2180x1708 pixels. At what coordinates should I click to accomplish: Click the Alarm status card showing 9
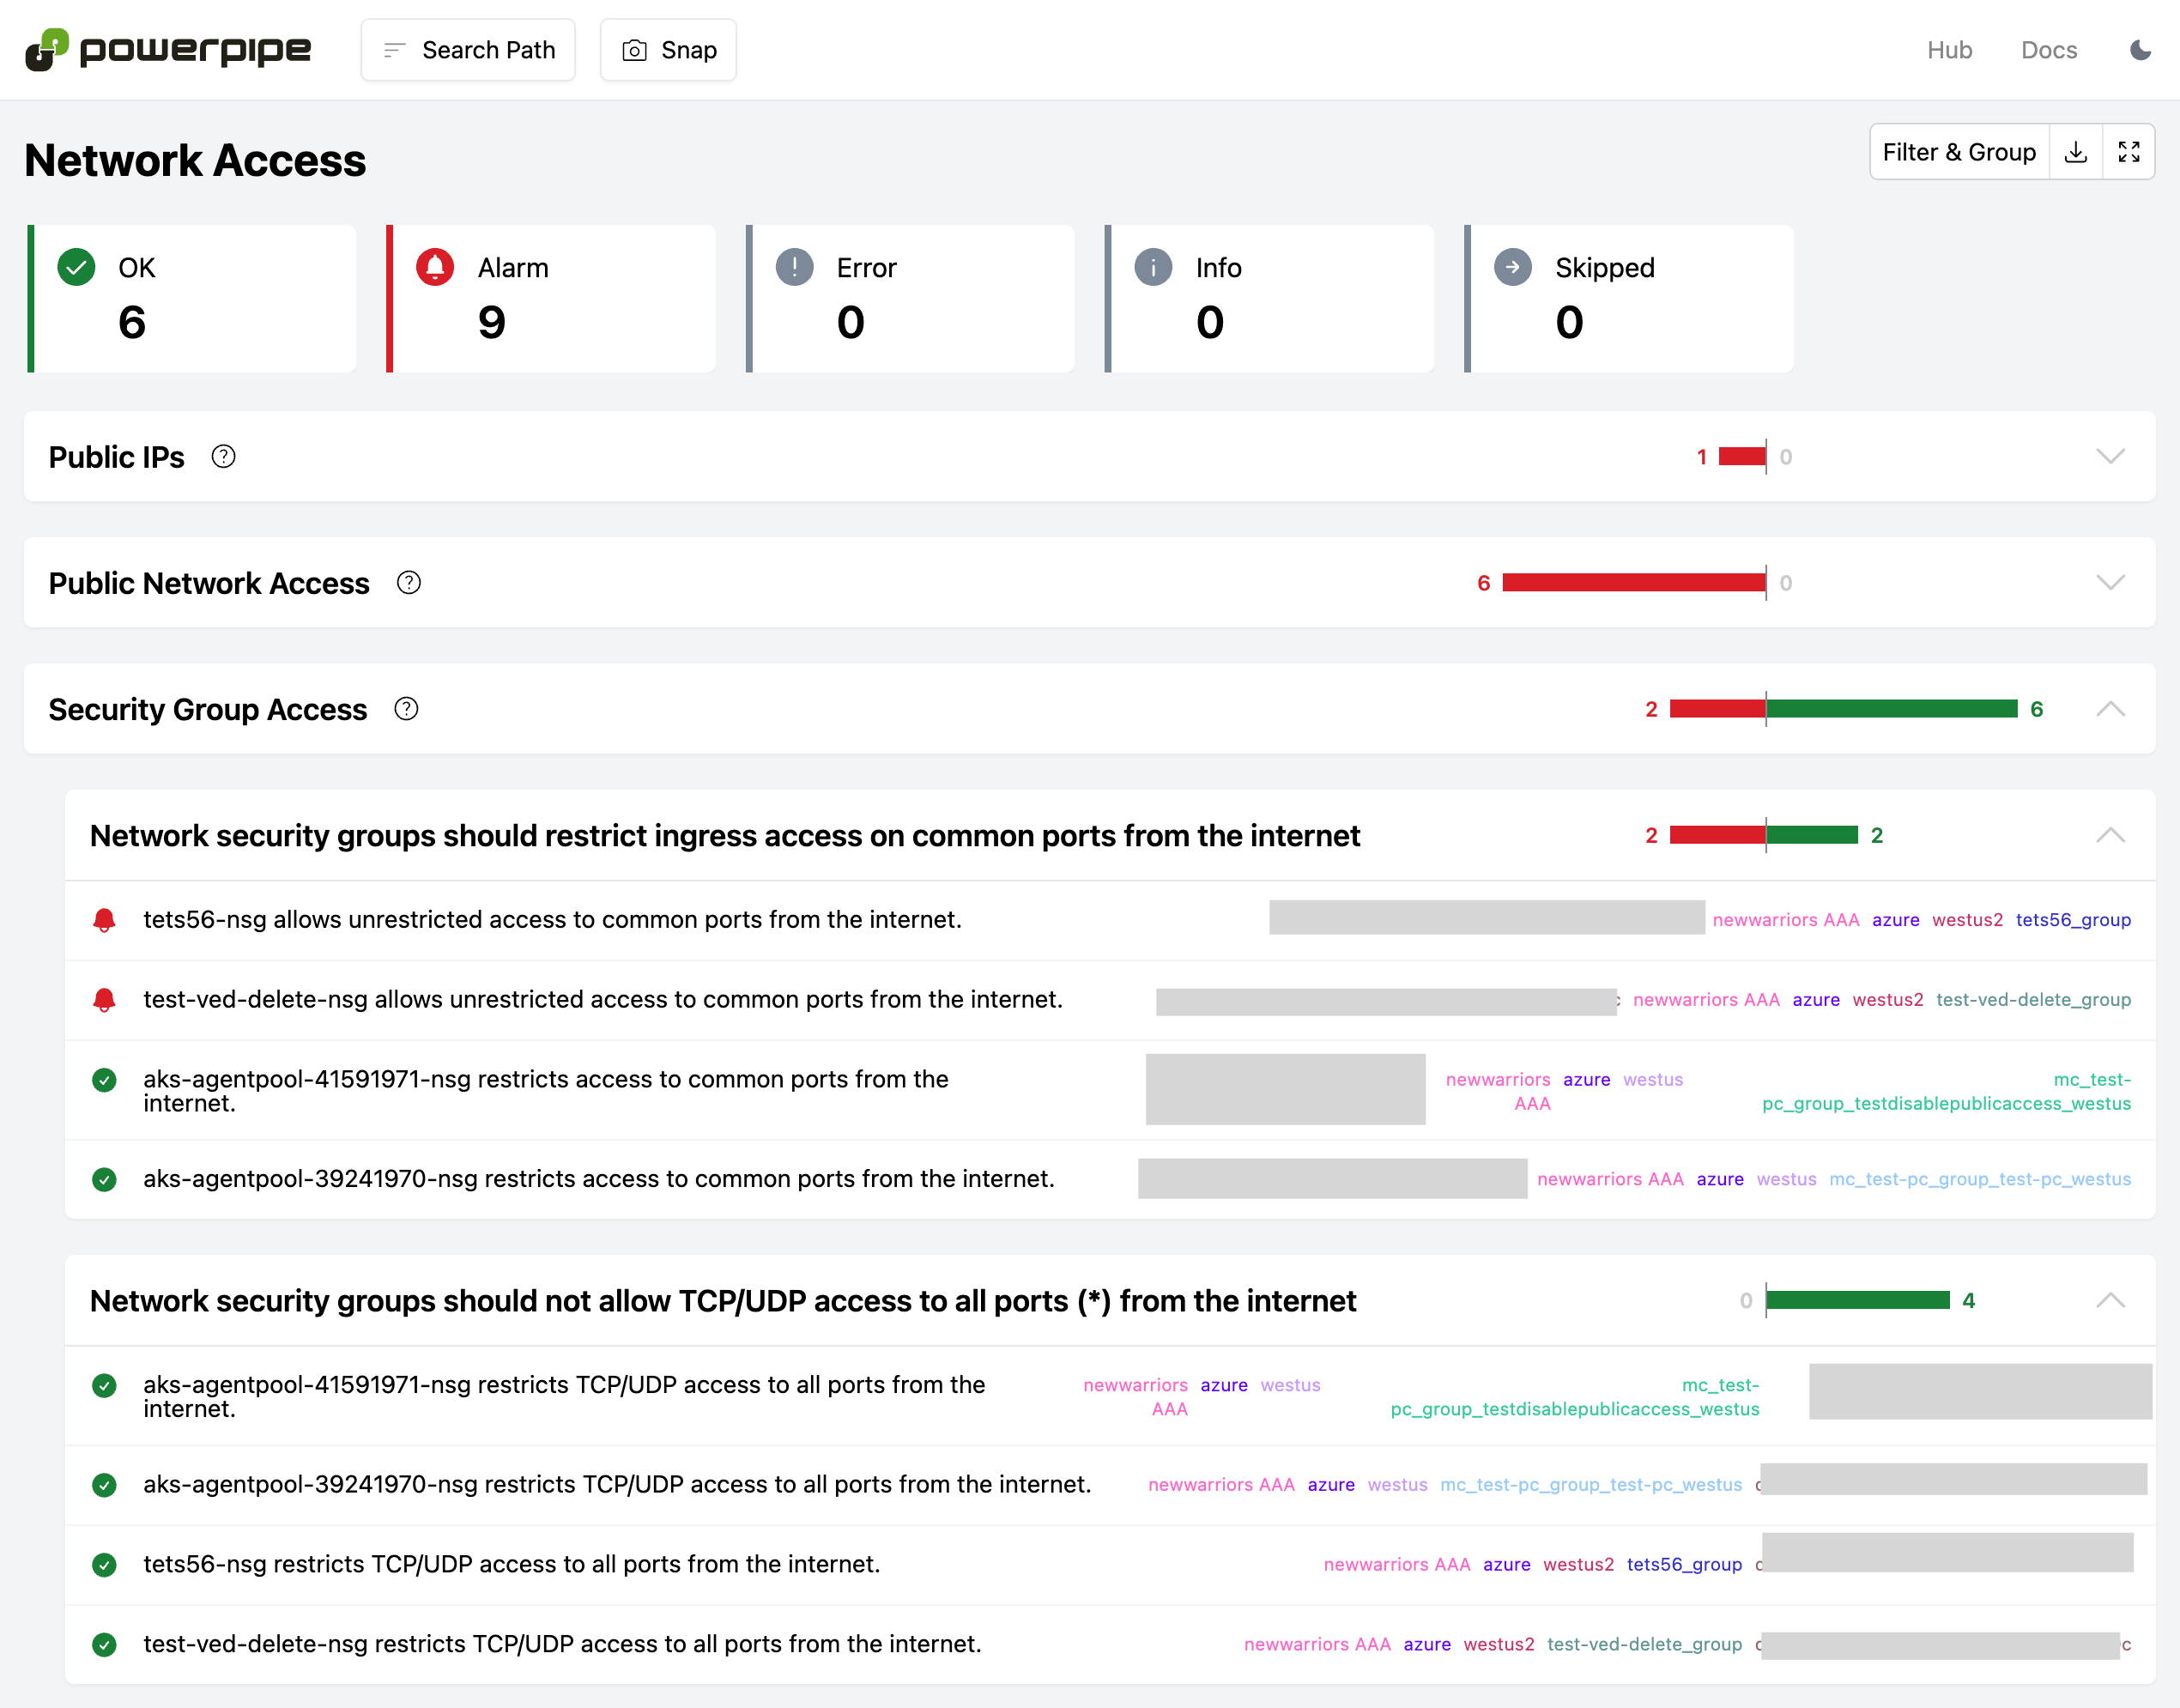pos(551,299)
